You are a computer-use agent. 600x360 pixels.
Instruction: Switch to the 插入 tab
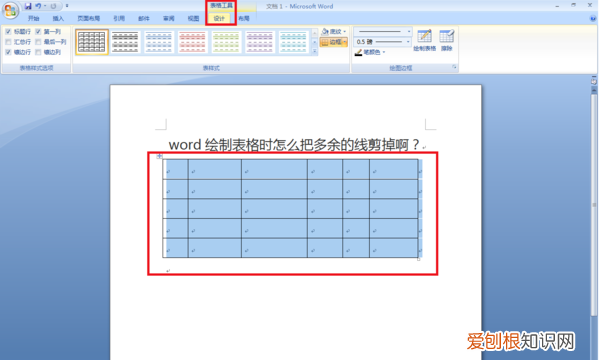tap(58, 18)
